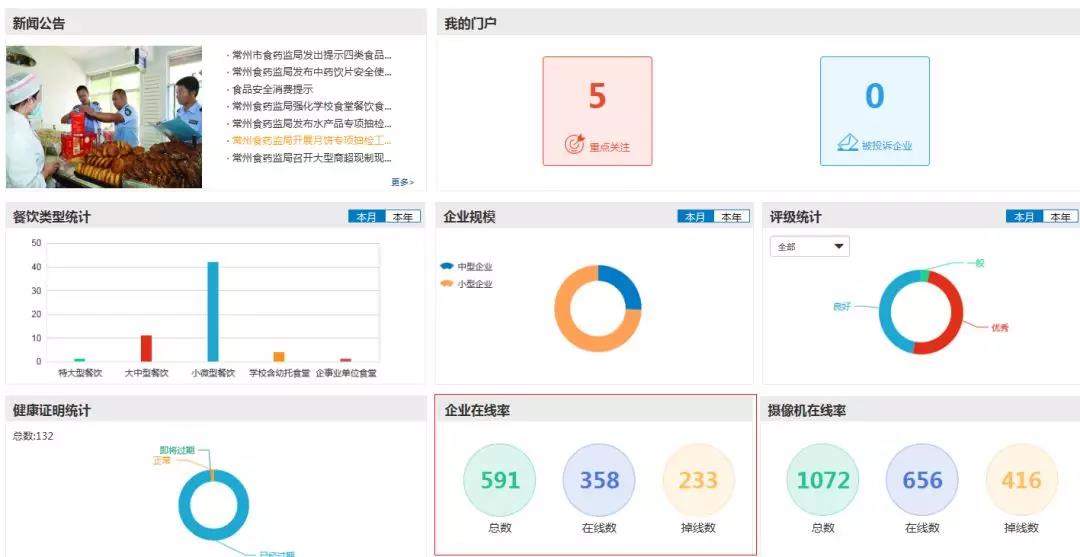The width and height of the screenshot is (1080, 557).
Task: Click the 358 在线数 circle
Action: pos(599,480)
